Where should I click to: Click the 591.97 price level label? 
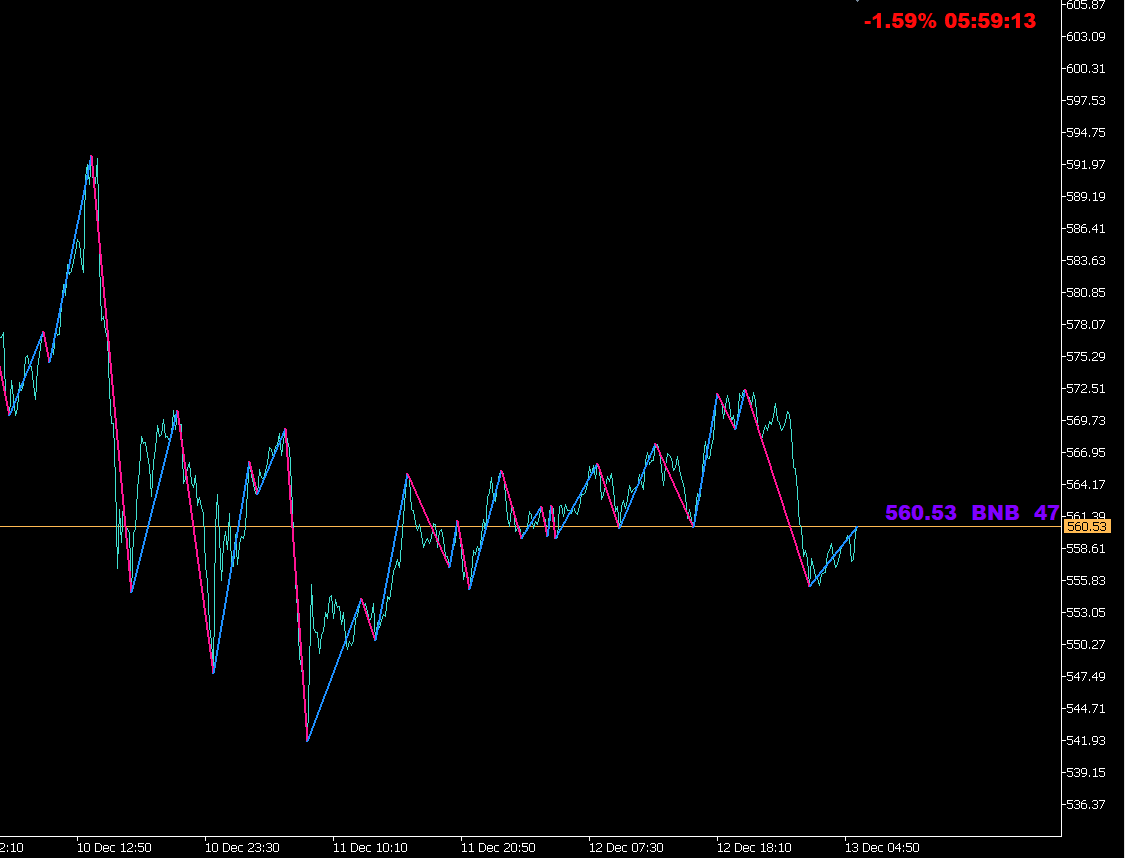tap(1087, 163)
